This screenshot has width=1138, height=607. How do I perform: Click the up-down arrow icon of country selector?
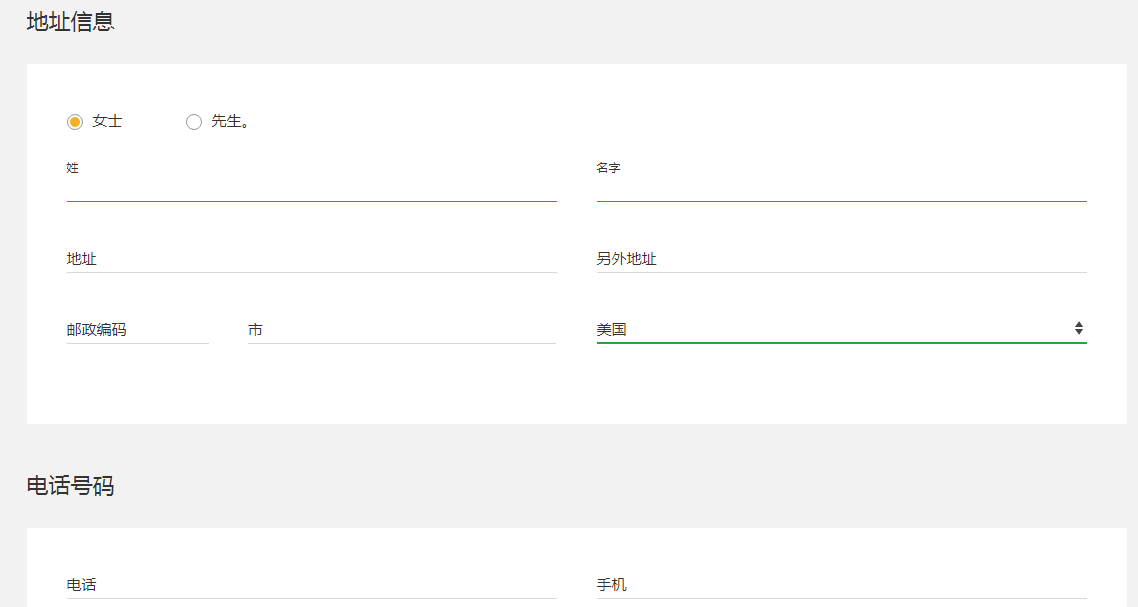point(1079,328)
